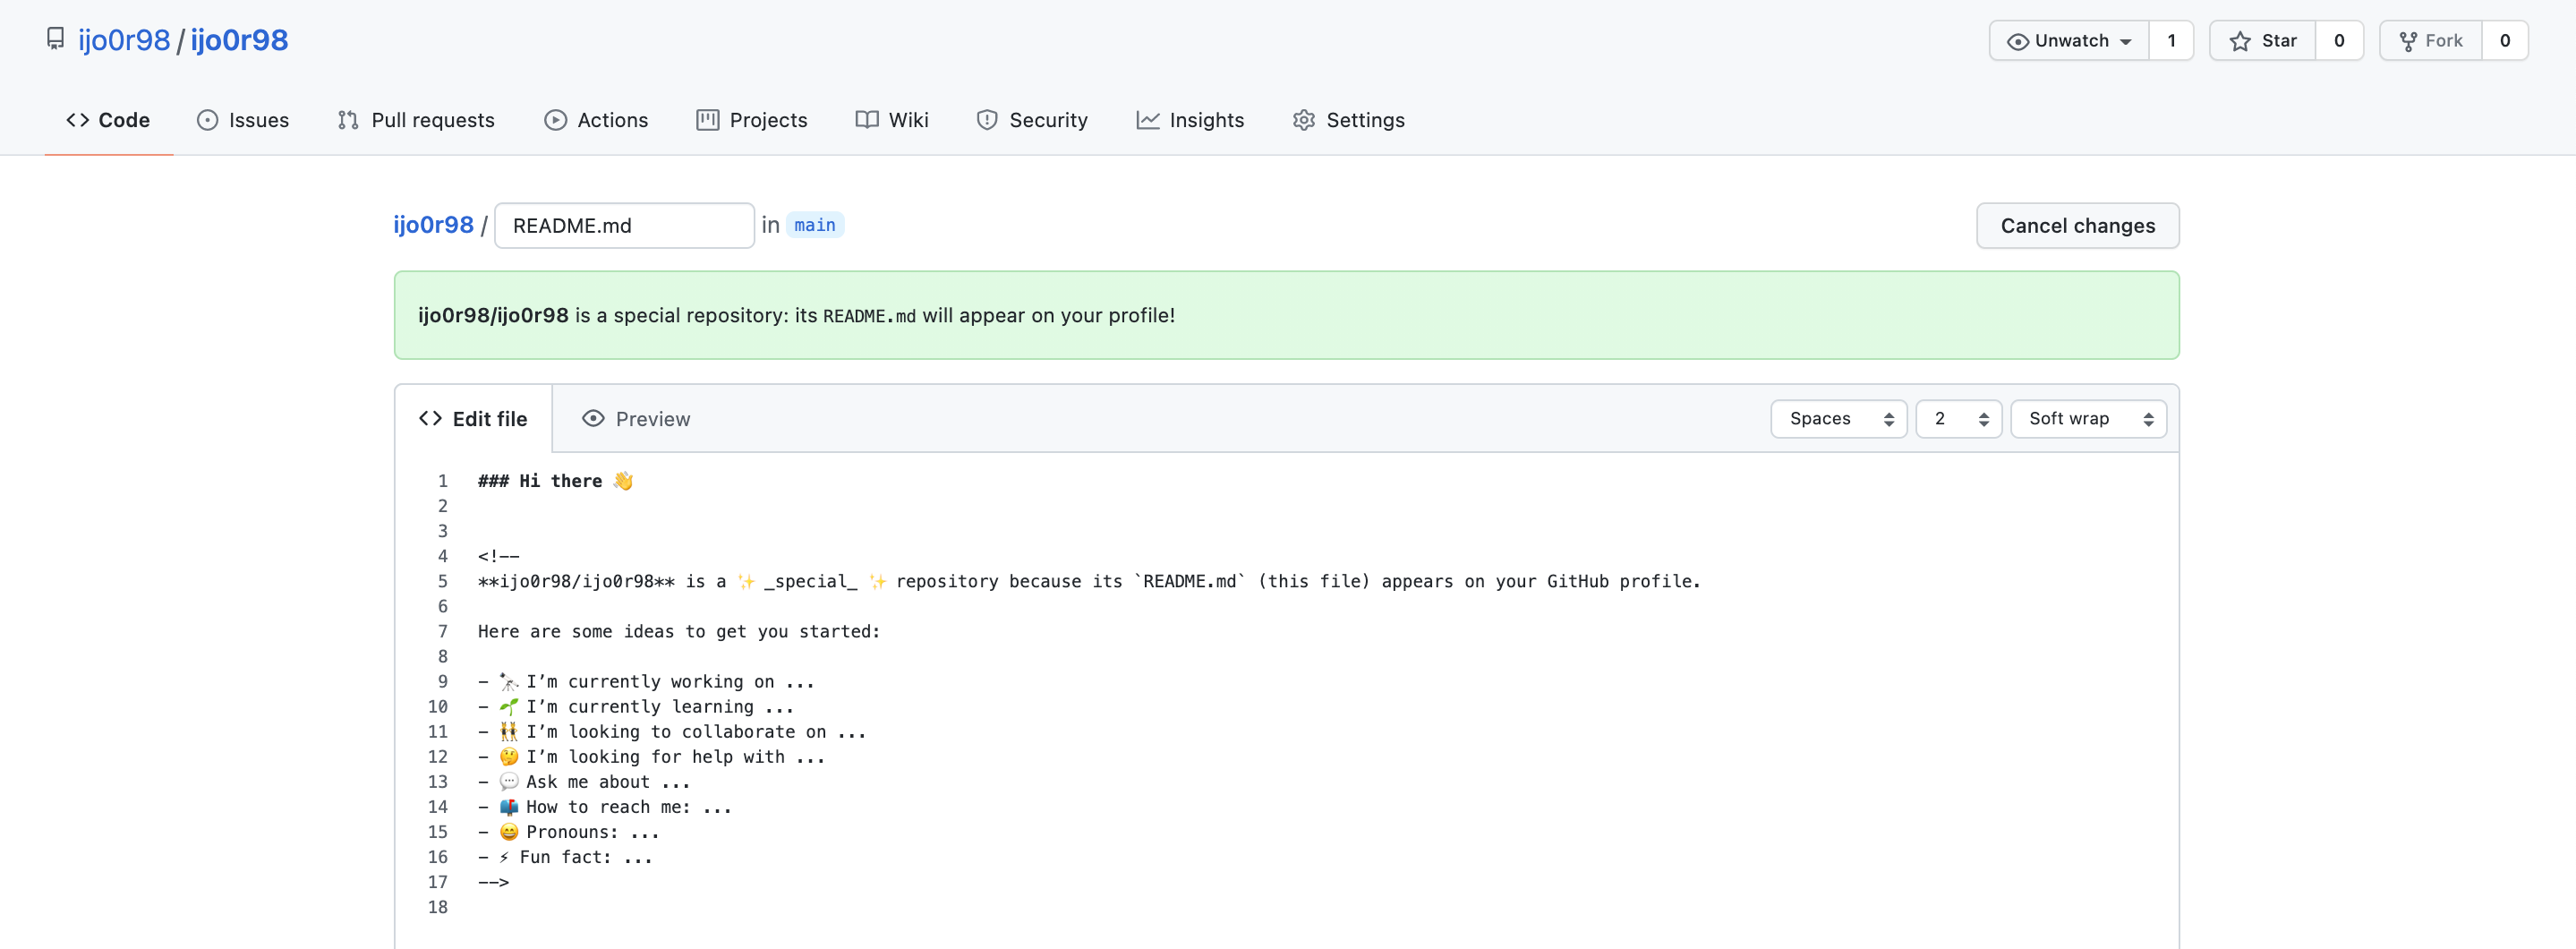The width and height of the screenshot is (2576, 949).
Task: Open the bold ijo0r98 repository name link
Action: point(239,40)
